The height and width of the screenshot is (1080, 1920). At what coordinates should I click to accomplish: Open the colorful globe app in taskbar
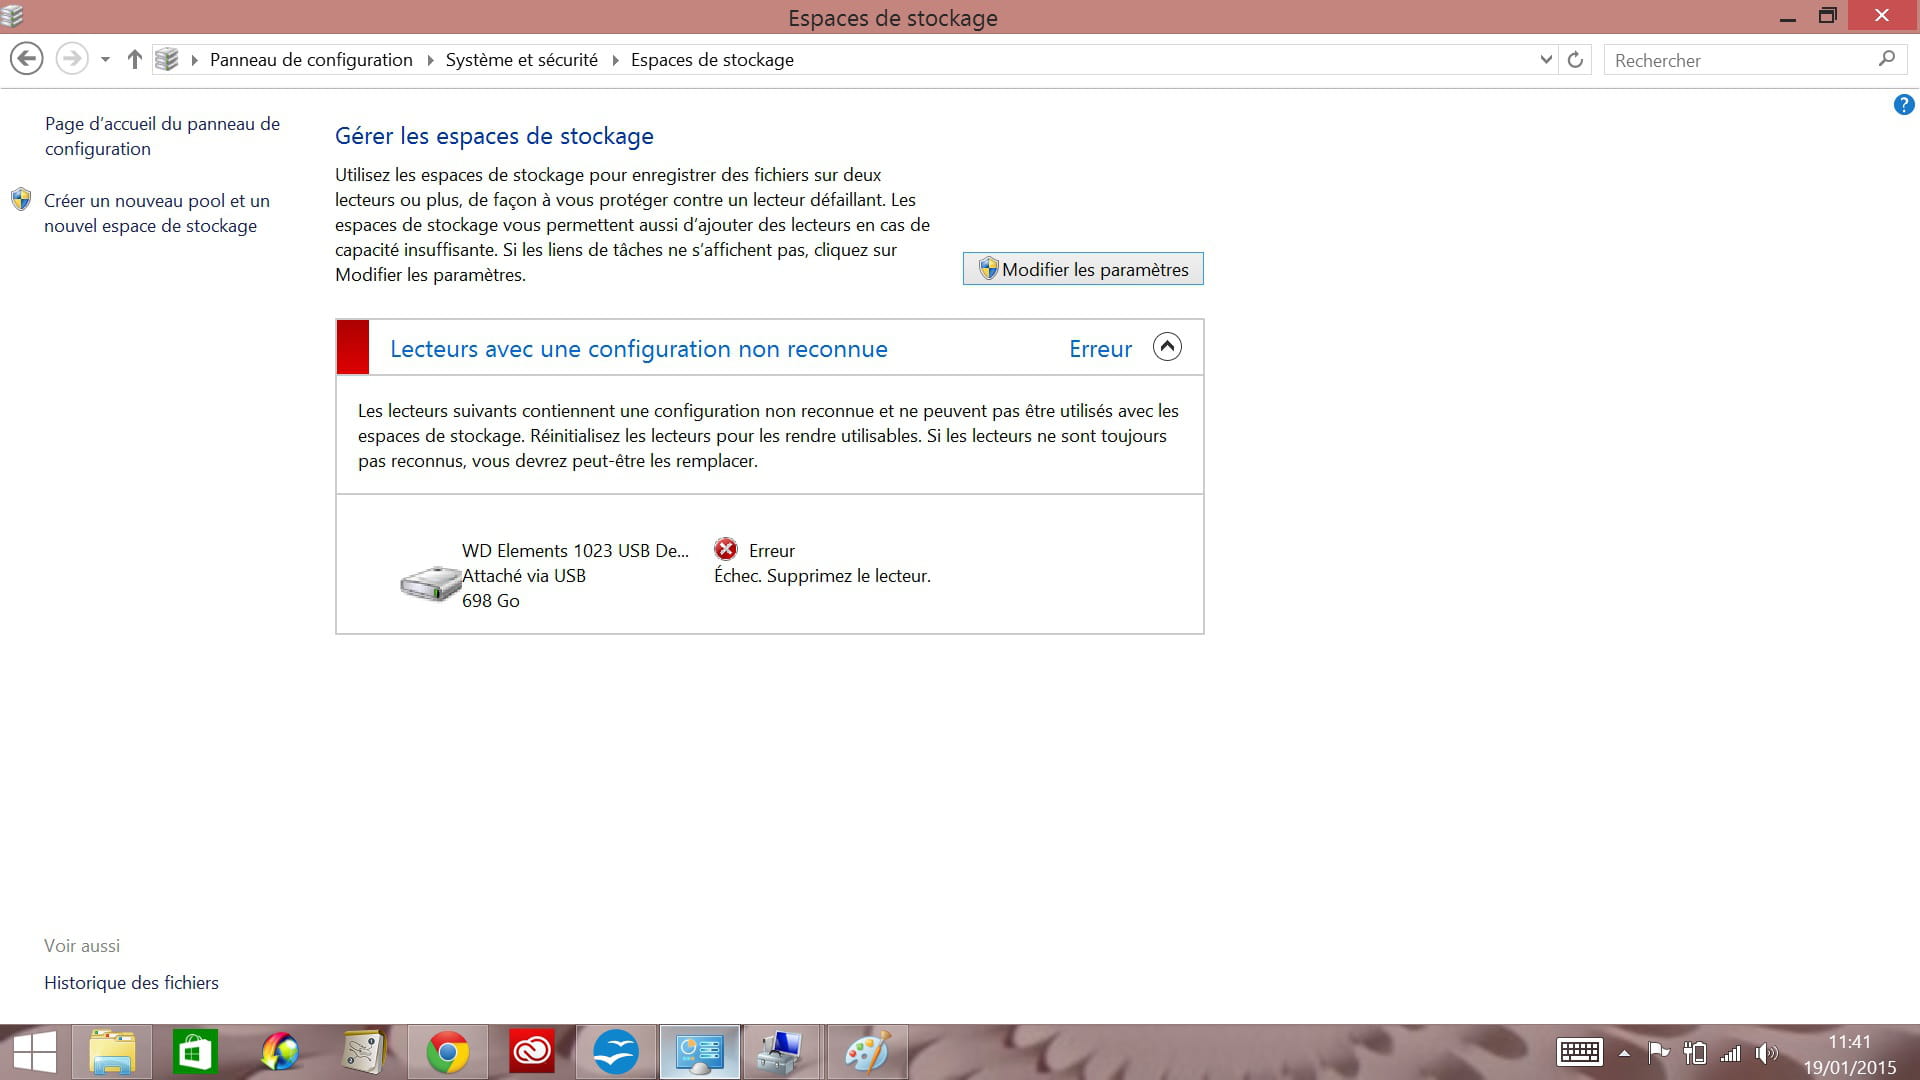(280, 1052)
